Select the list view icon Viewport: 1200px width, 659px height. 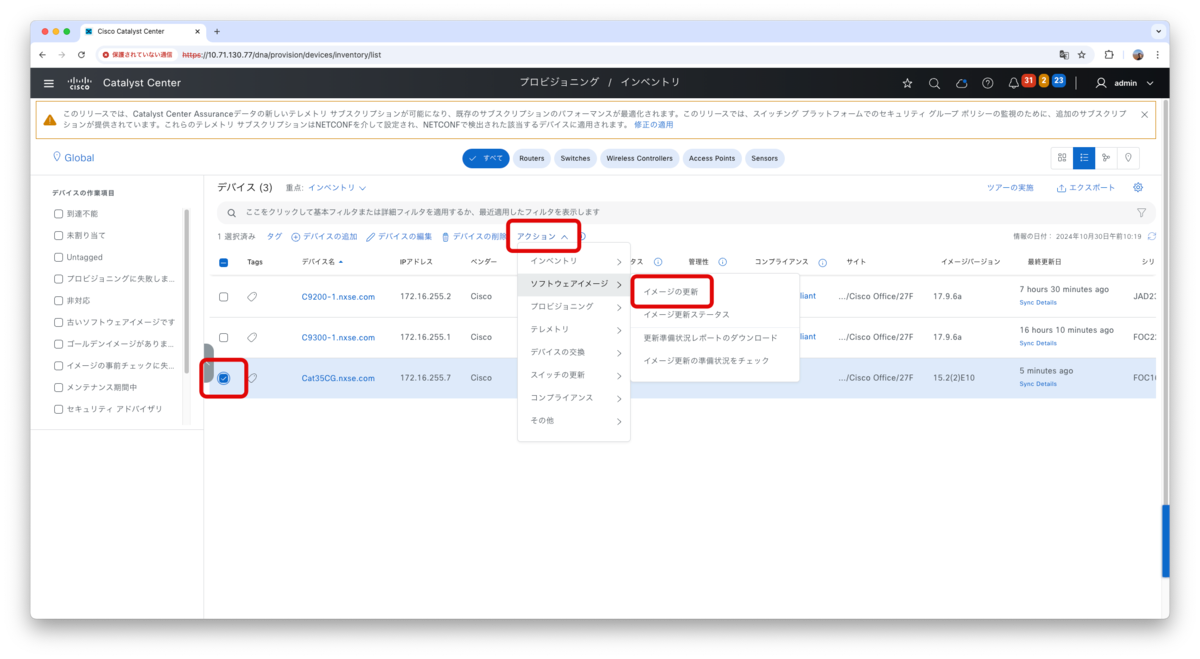click(1084, 158)
